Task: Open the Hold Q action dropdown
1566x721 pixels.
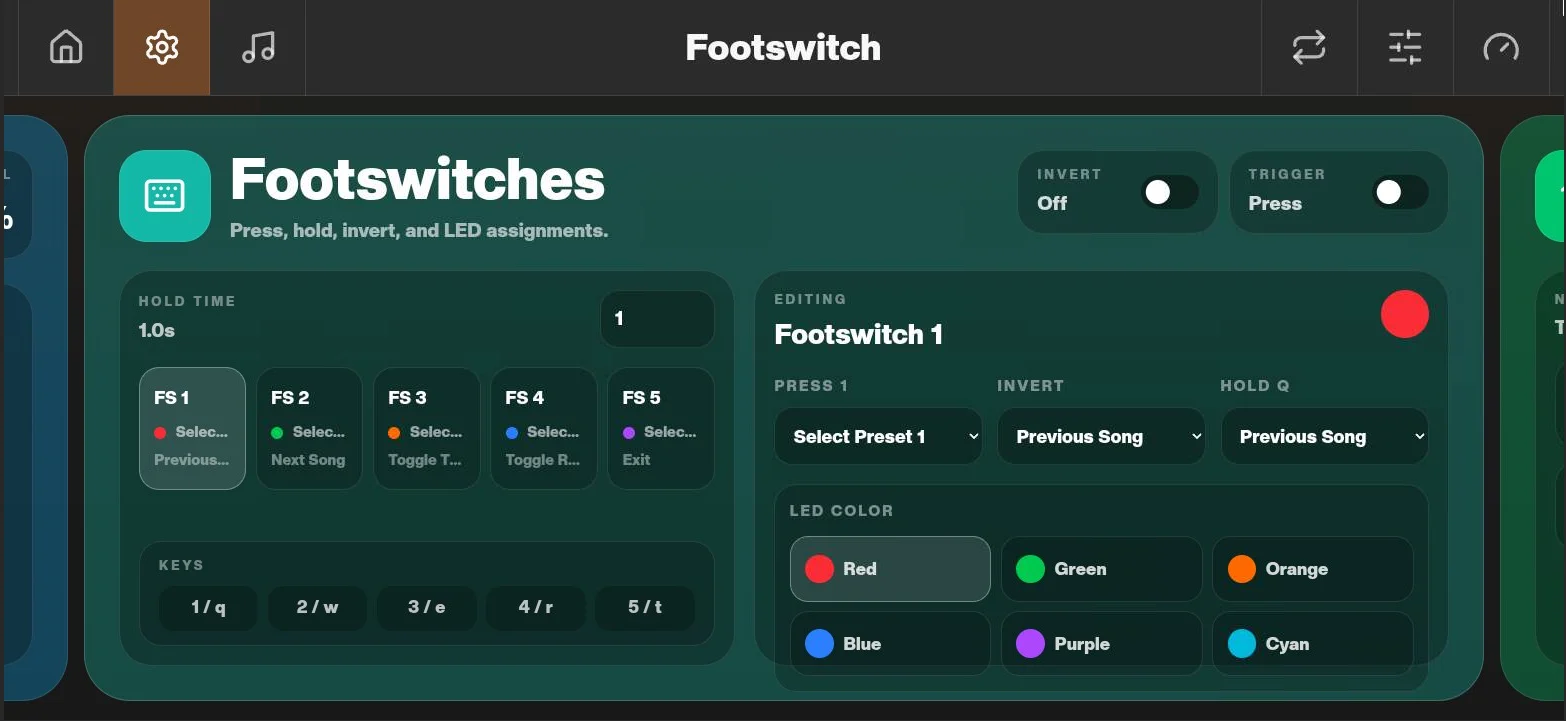Action: click(1325, 436)
